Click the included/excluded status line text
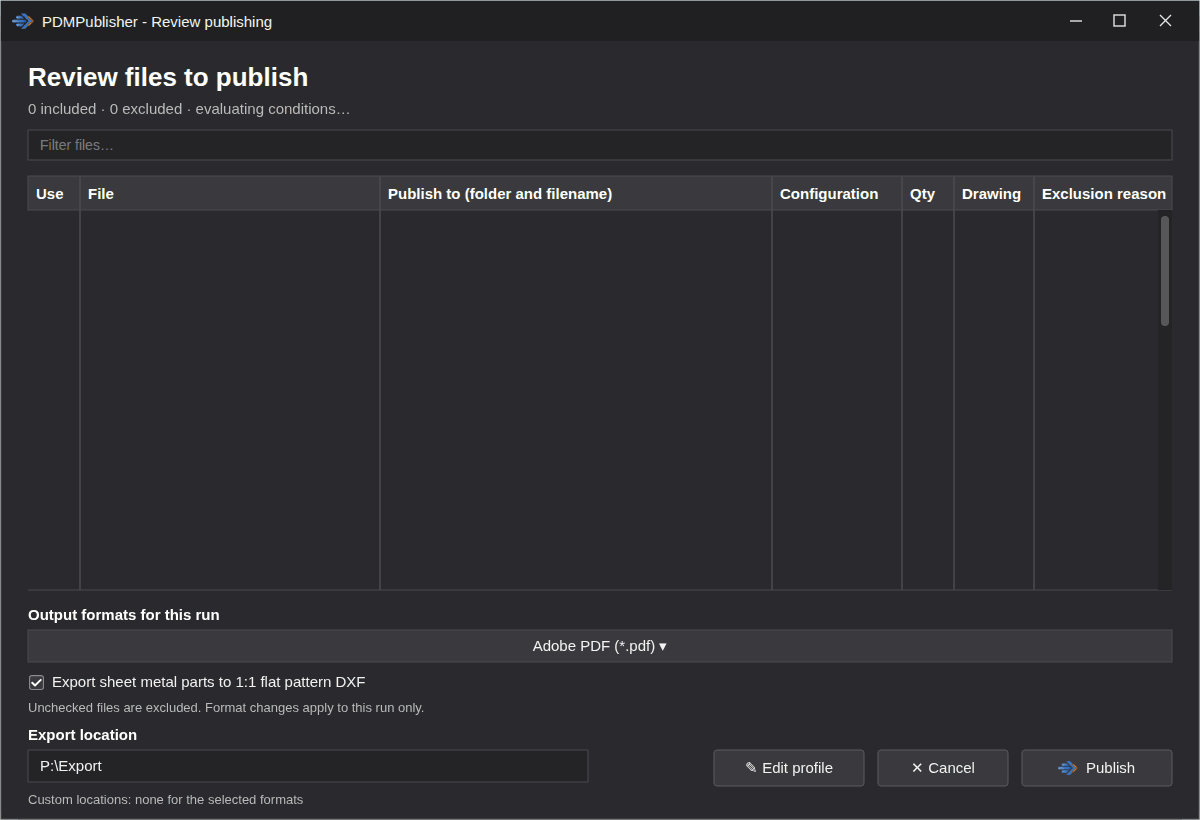Image resolution: width=1200 pixels, height=820 pixels. (x=189, y=108)
